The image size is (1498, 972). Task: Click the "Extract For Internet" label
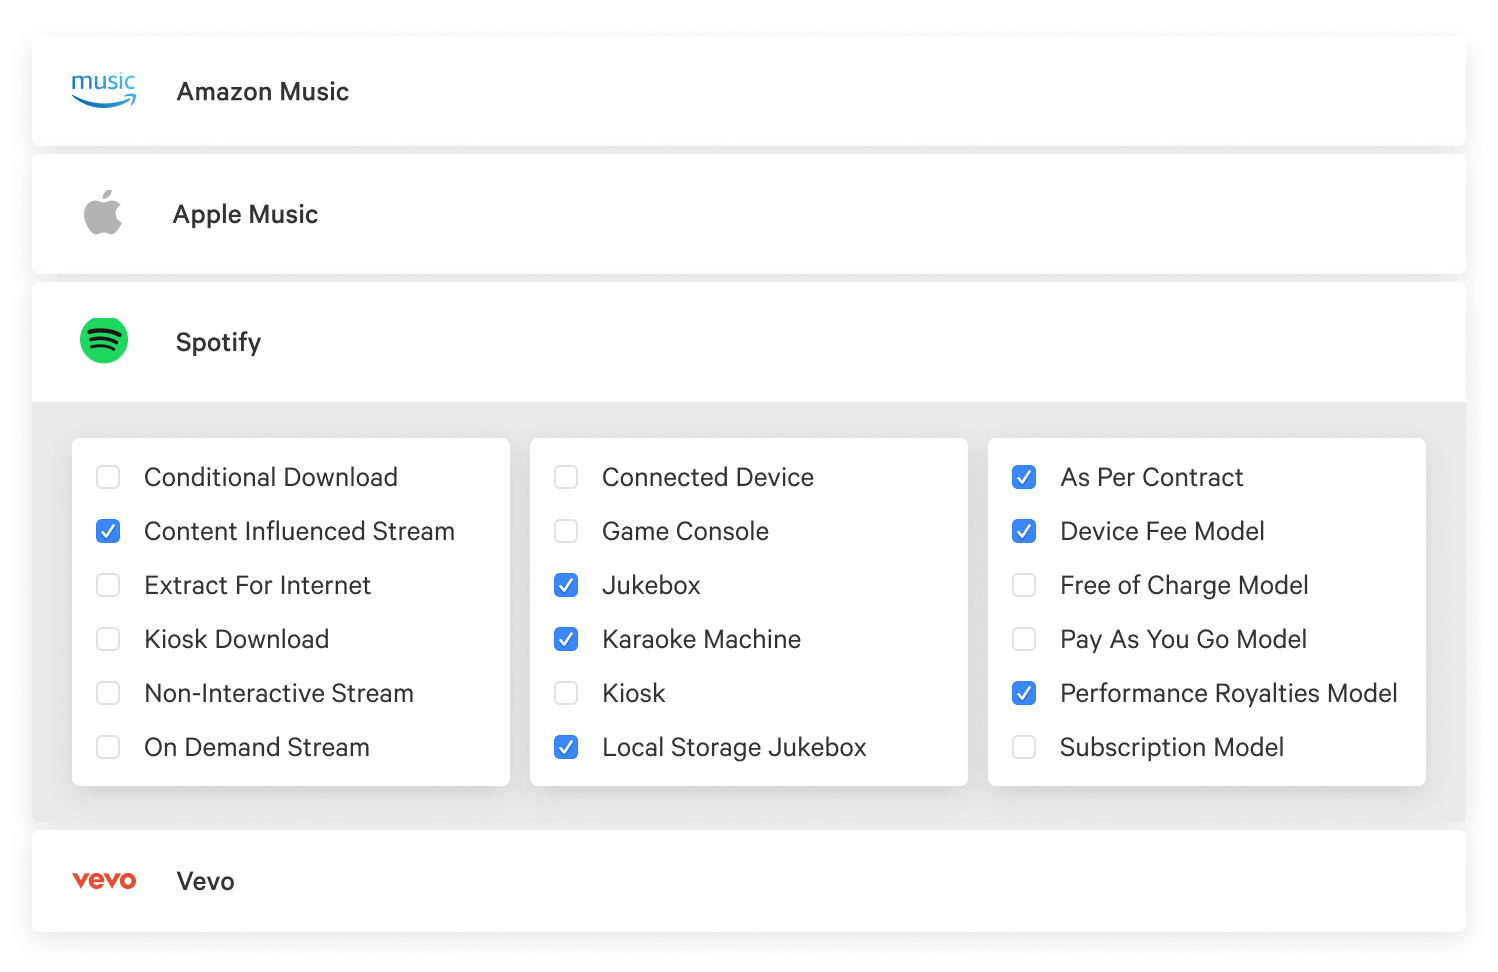tap(258, 585)
